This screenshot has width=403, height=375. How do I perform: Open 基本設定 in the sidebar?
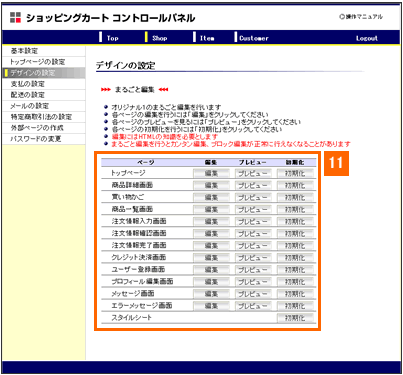44,51
